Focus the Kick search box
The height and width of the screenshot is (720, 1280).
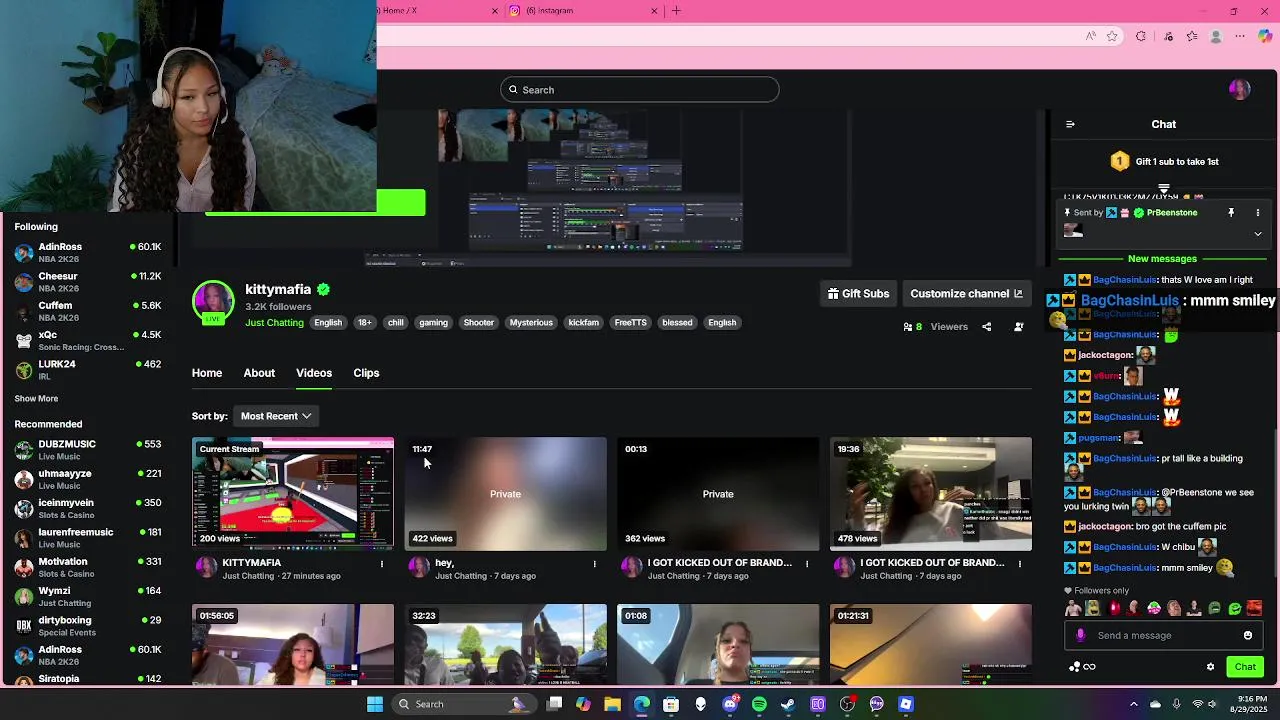tap(640, 90)
